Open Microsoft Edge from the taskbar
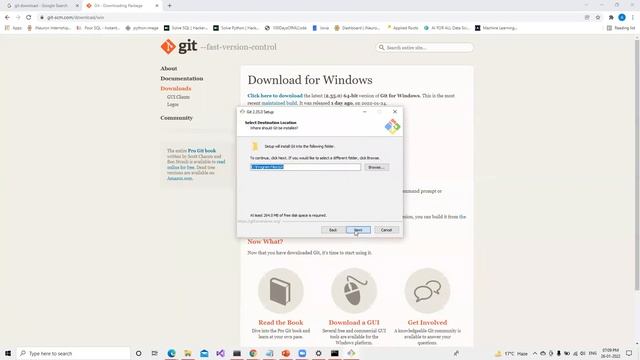Screen dimensions: 640x360 [171, 353]
